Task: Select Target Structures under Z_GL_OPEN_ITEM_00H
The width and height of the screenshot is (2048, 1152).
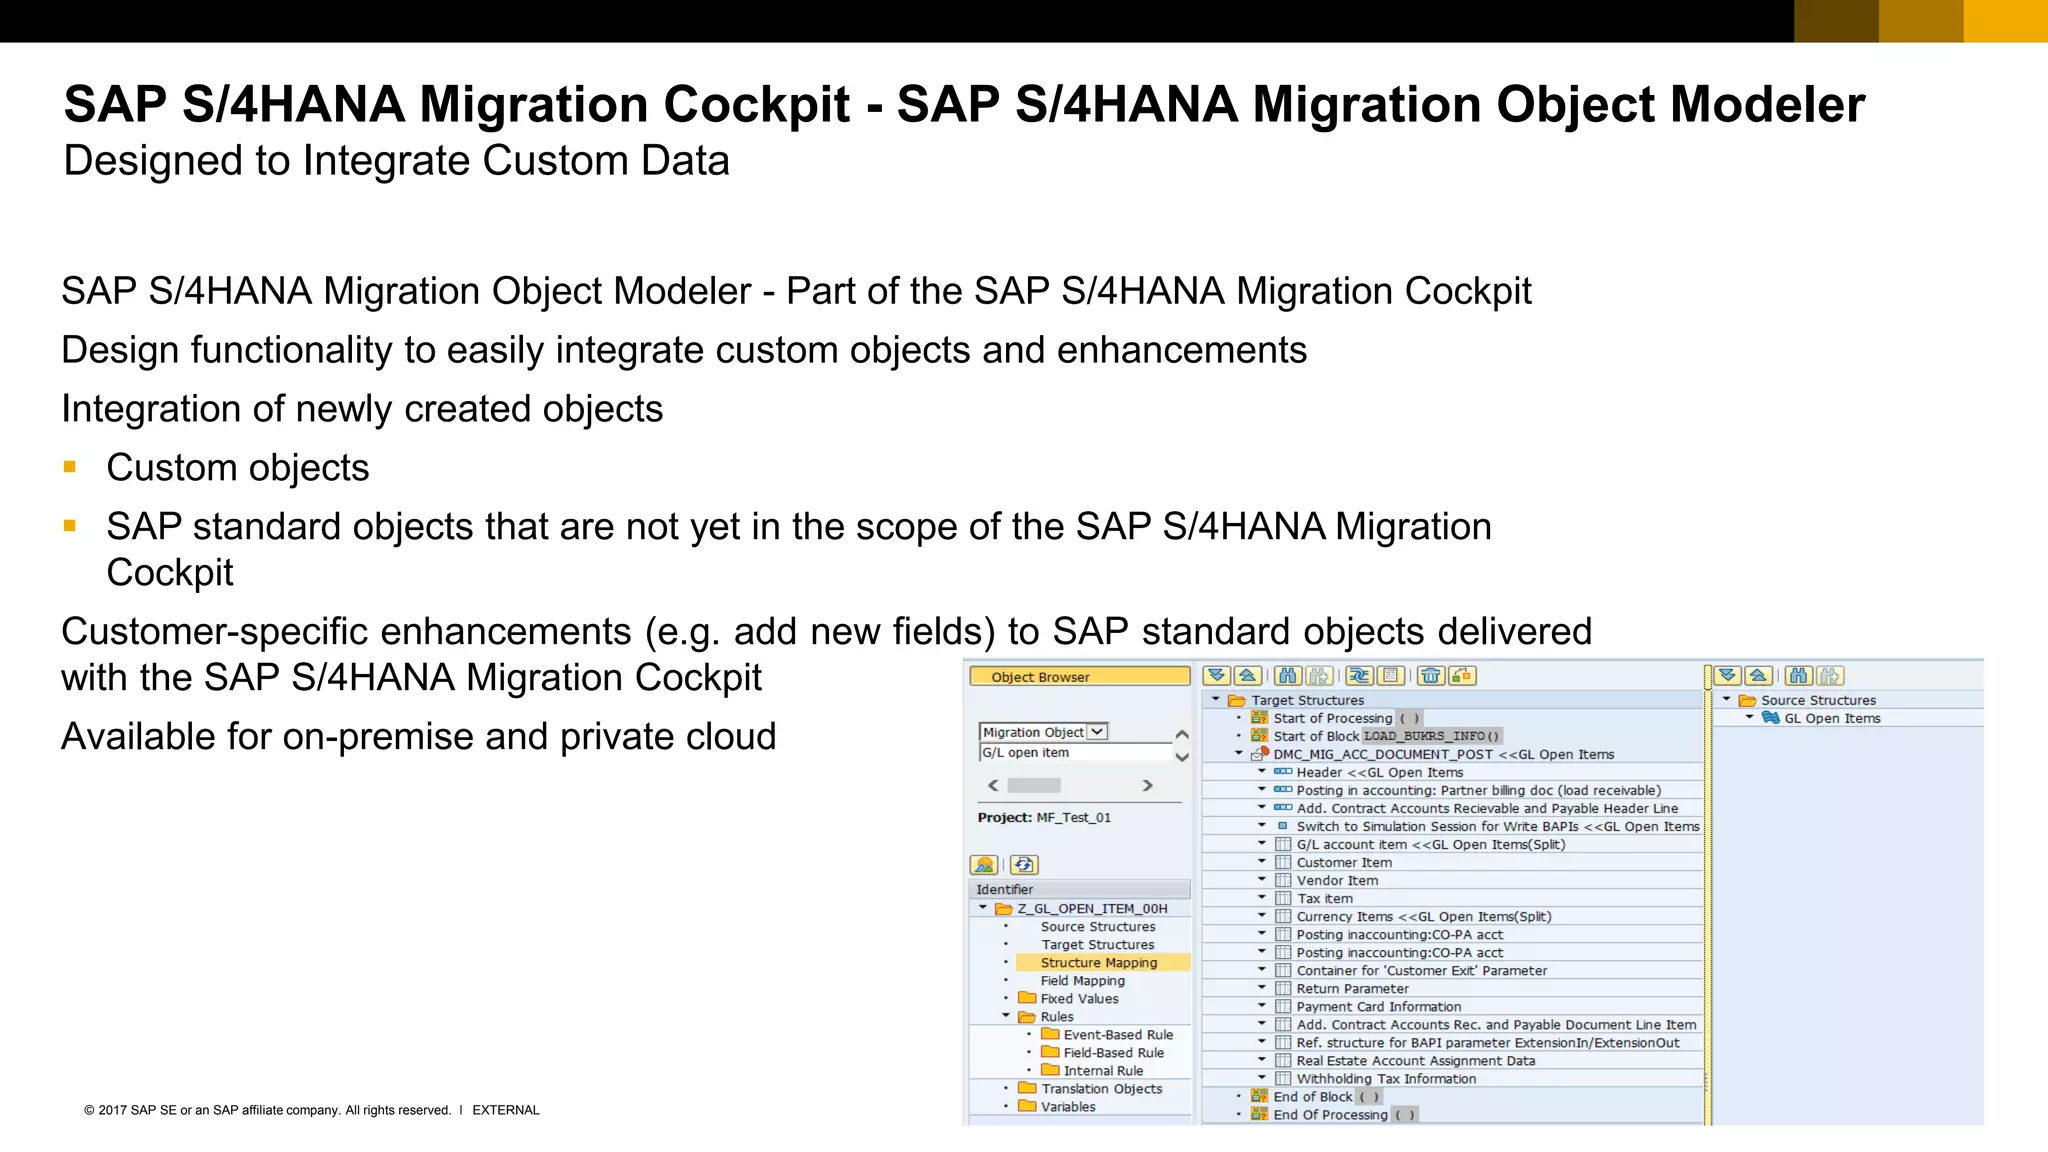Action: point(1098,944)
